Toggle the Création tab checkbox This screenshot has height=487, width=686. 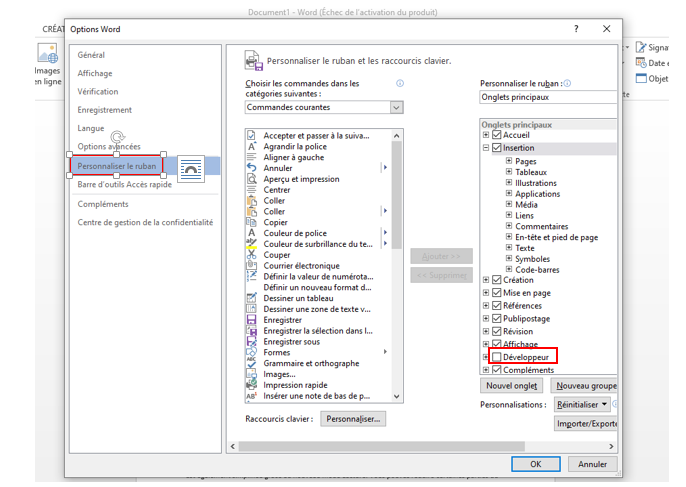pos(497,280)
